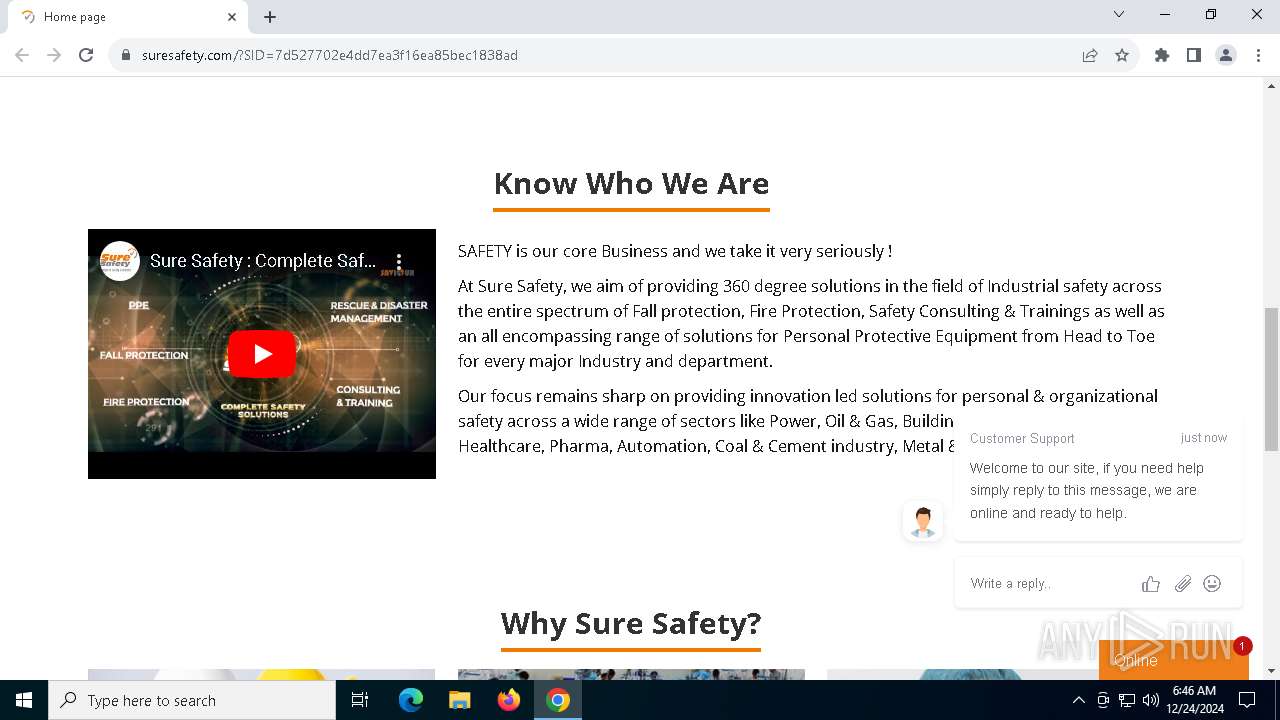Open Task View from the taskbar
This screenshot has width=1280, height=720.
tap(360, 700)
